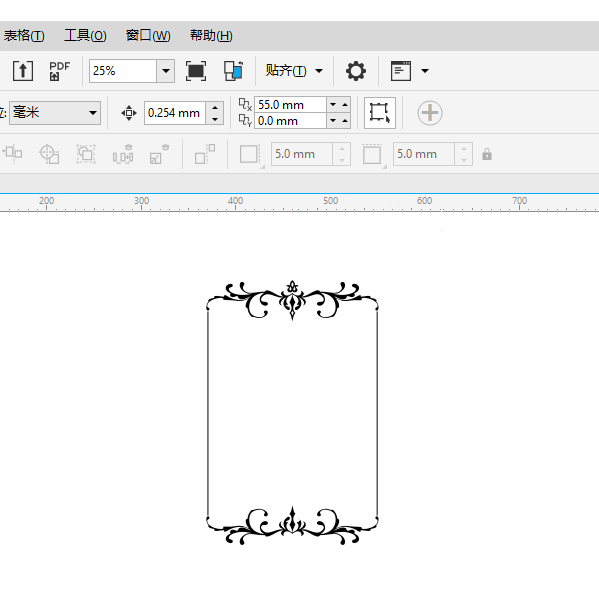Open the 窗口(W) menu
The image size is (599, 592).
click(148, 36)
